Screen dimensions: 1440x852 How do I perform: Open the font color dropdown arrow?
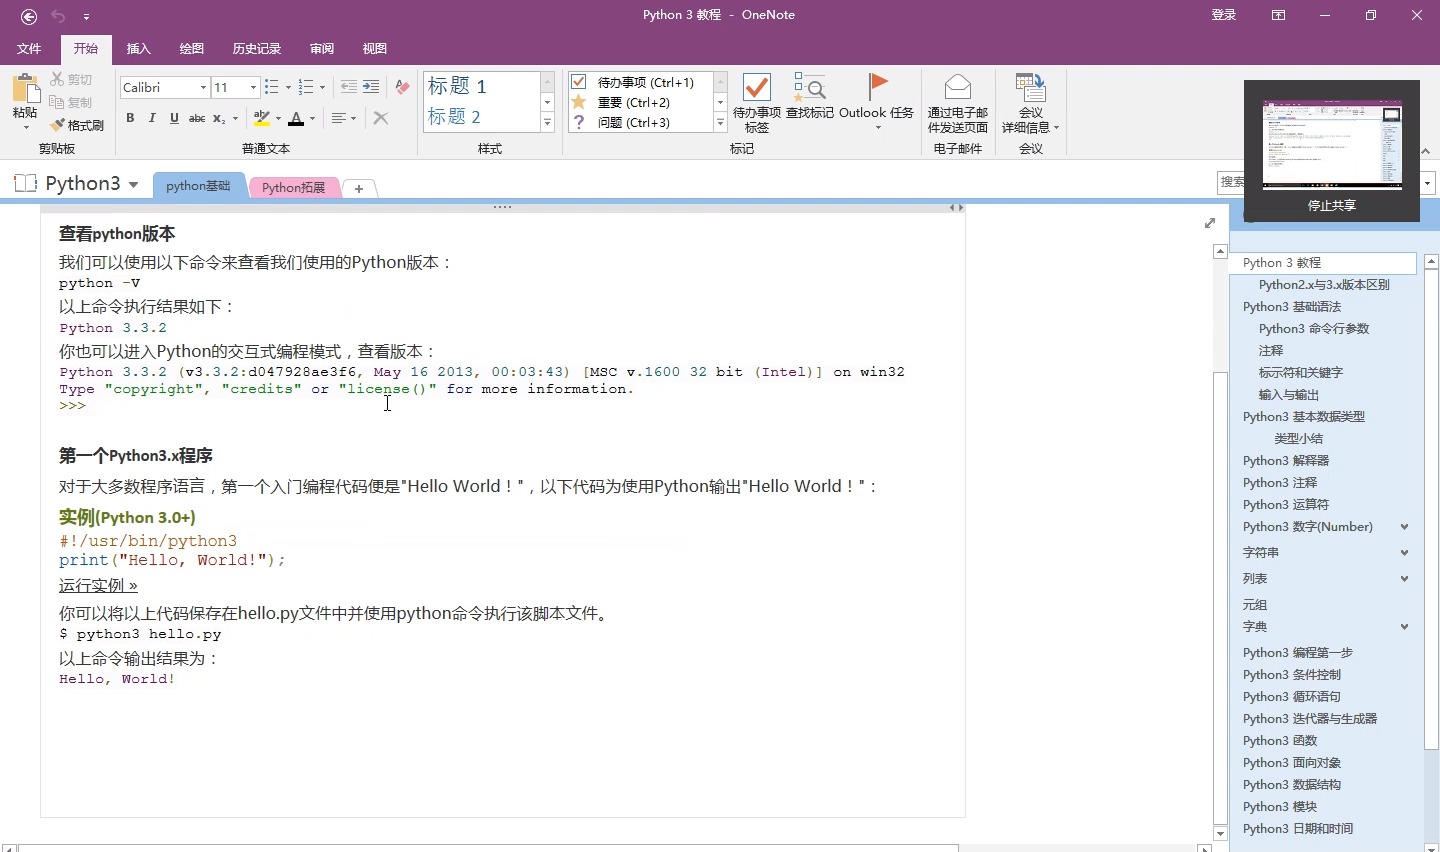[312, 118]
